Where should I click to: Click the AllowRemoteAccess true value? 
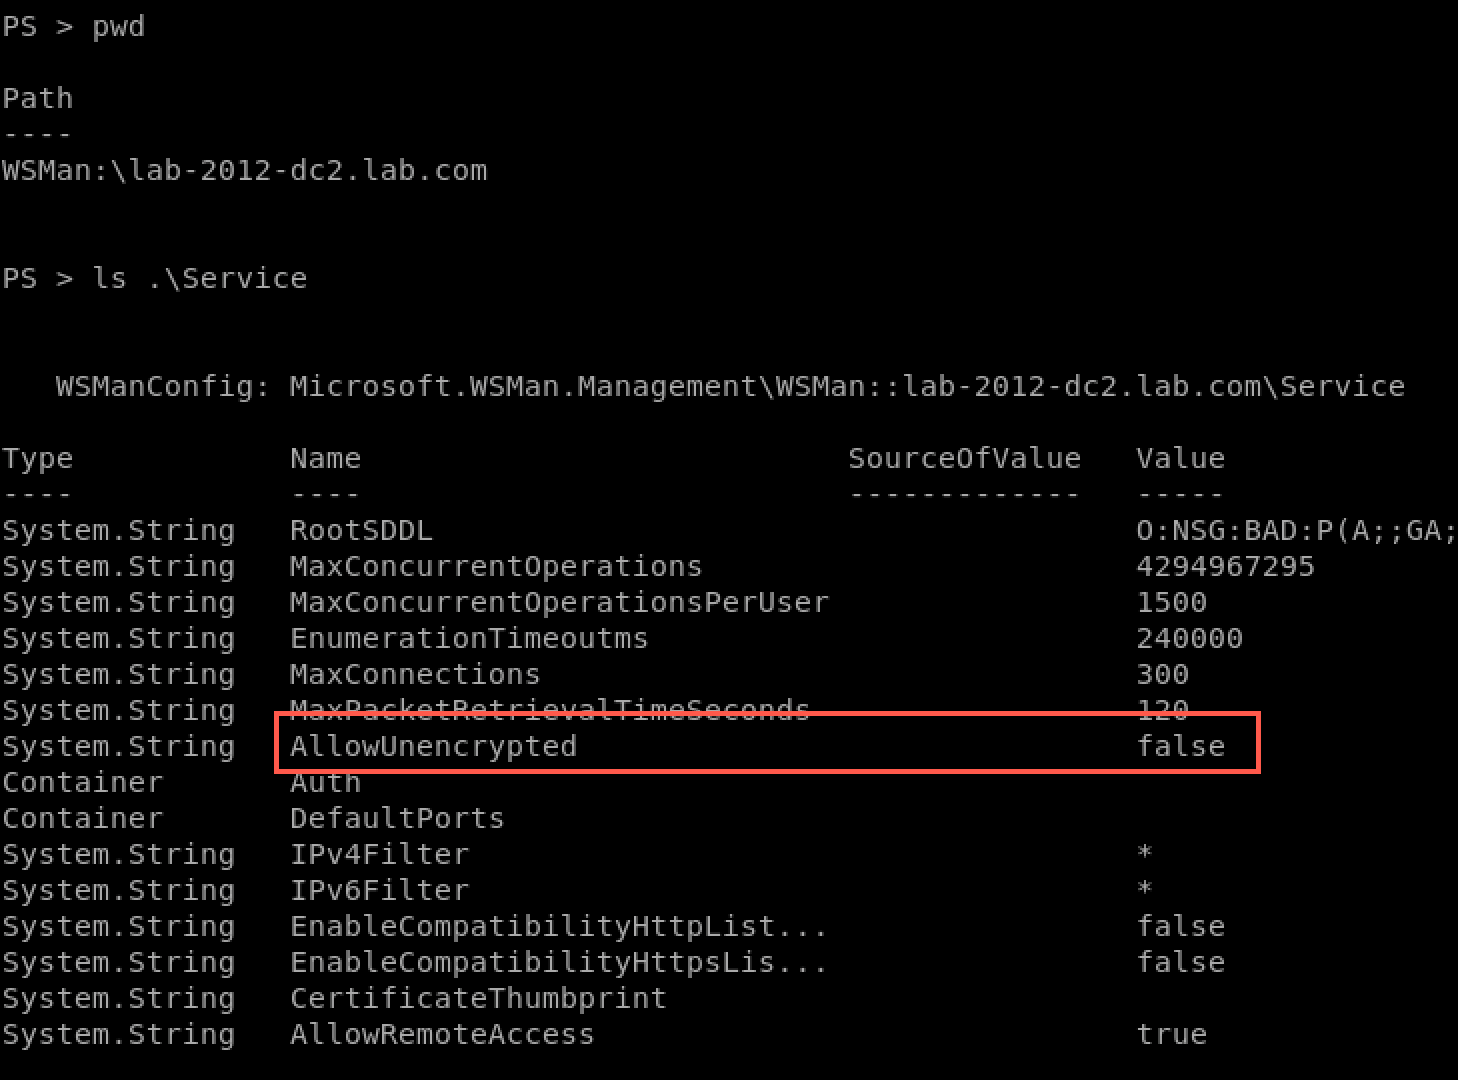(1172, 1034)
